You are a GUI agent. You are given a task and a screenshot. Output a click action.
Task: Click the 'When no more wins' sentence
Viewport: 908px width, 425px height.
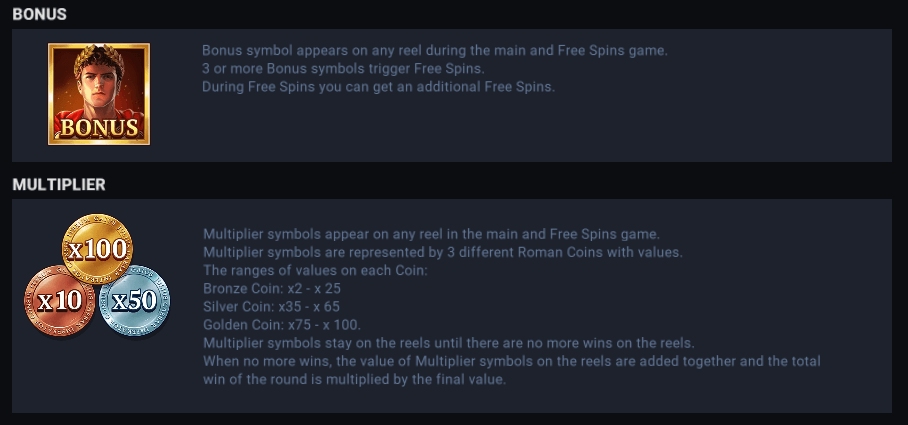511,361
